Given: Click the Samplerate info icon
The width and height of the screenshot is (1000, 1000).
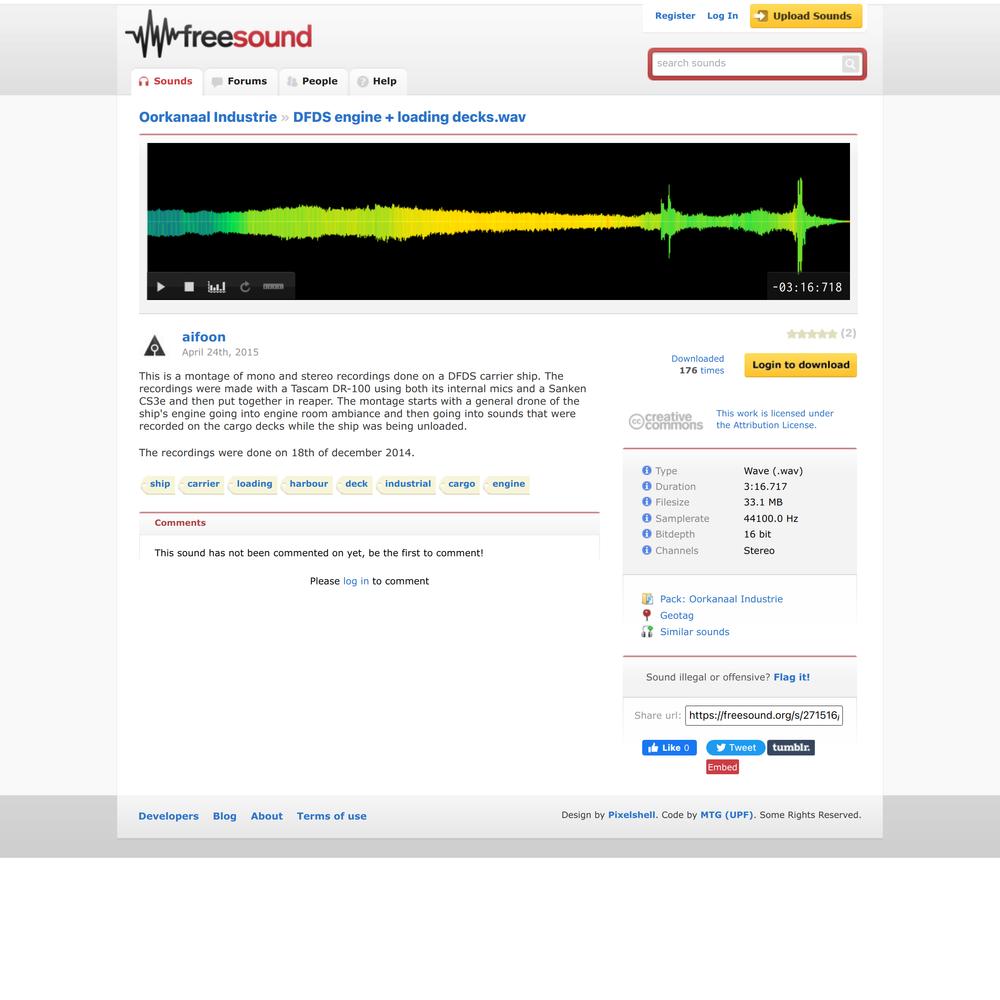Looking at the screenshot, I should [x=647, y=518].
